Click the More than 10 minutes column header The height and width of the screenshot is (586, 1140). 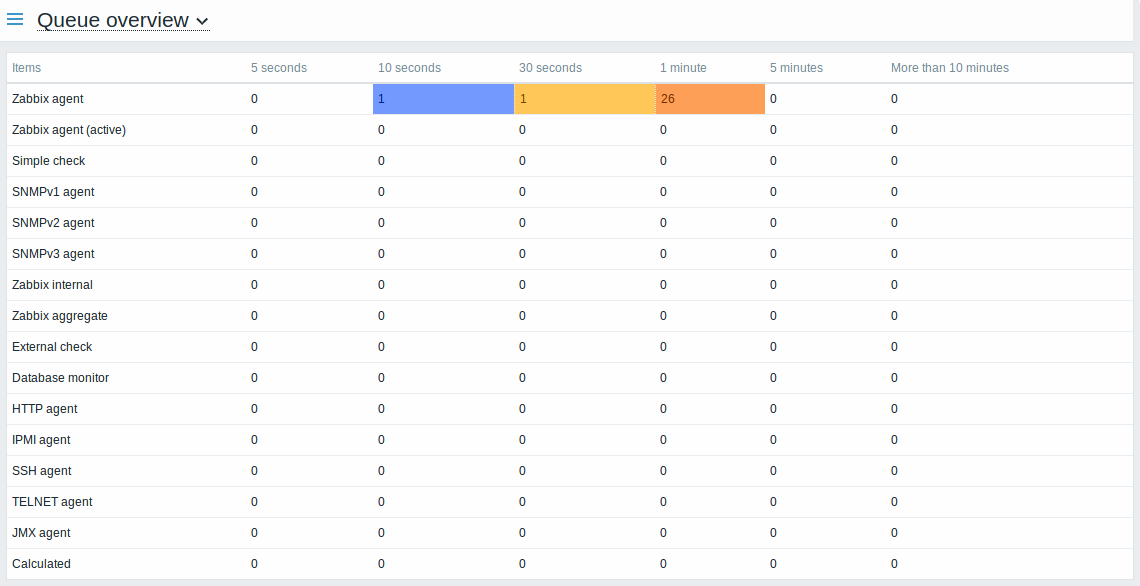[x=950, y=68]
